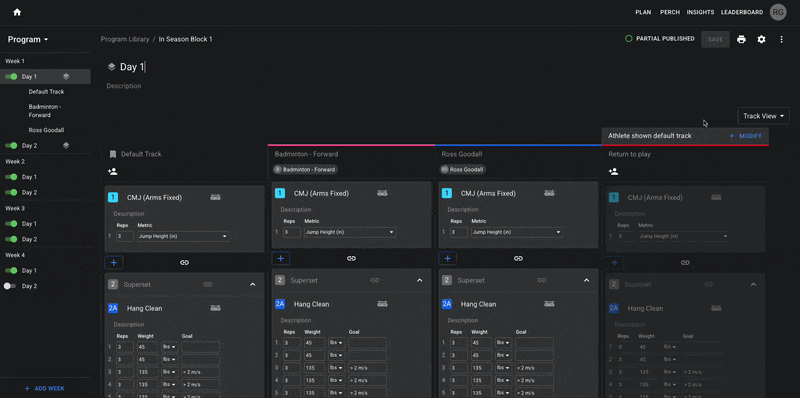This screenshot has height=398, width=800.
Task: Collapse the Default Track Superset
Action: (253, 284)
